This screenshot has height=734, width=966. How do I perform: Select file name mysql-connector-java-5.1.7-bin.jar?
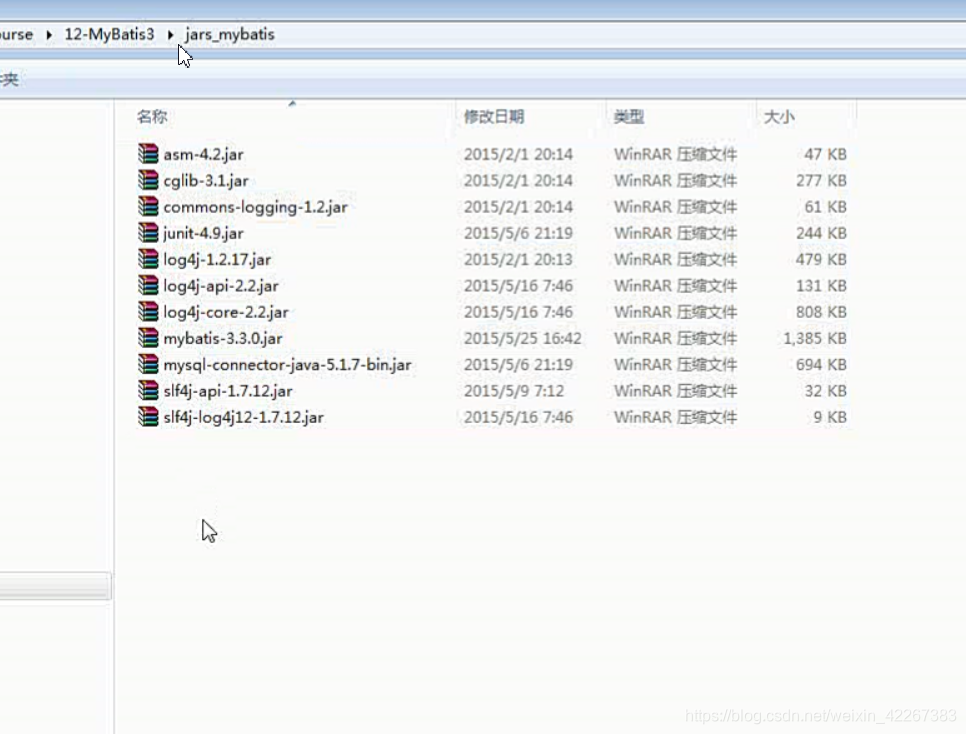click(x=287, y=365)
